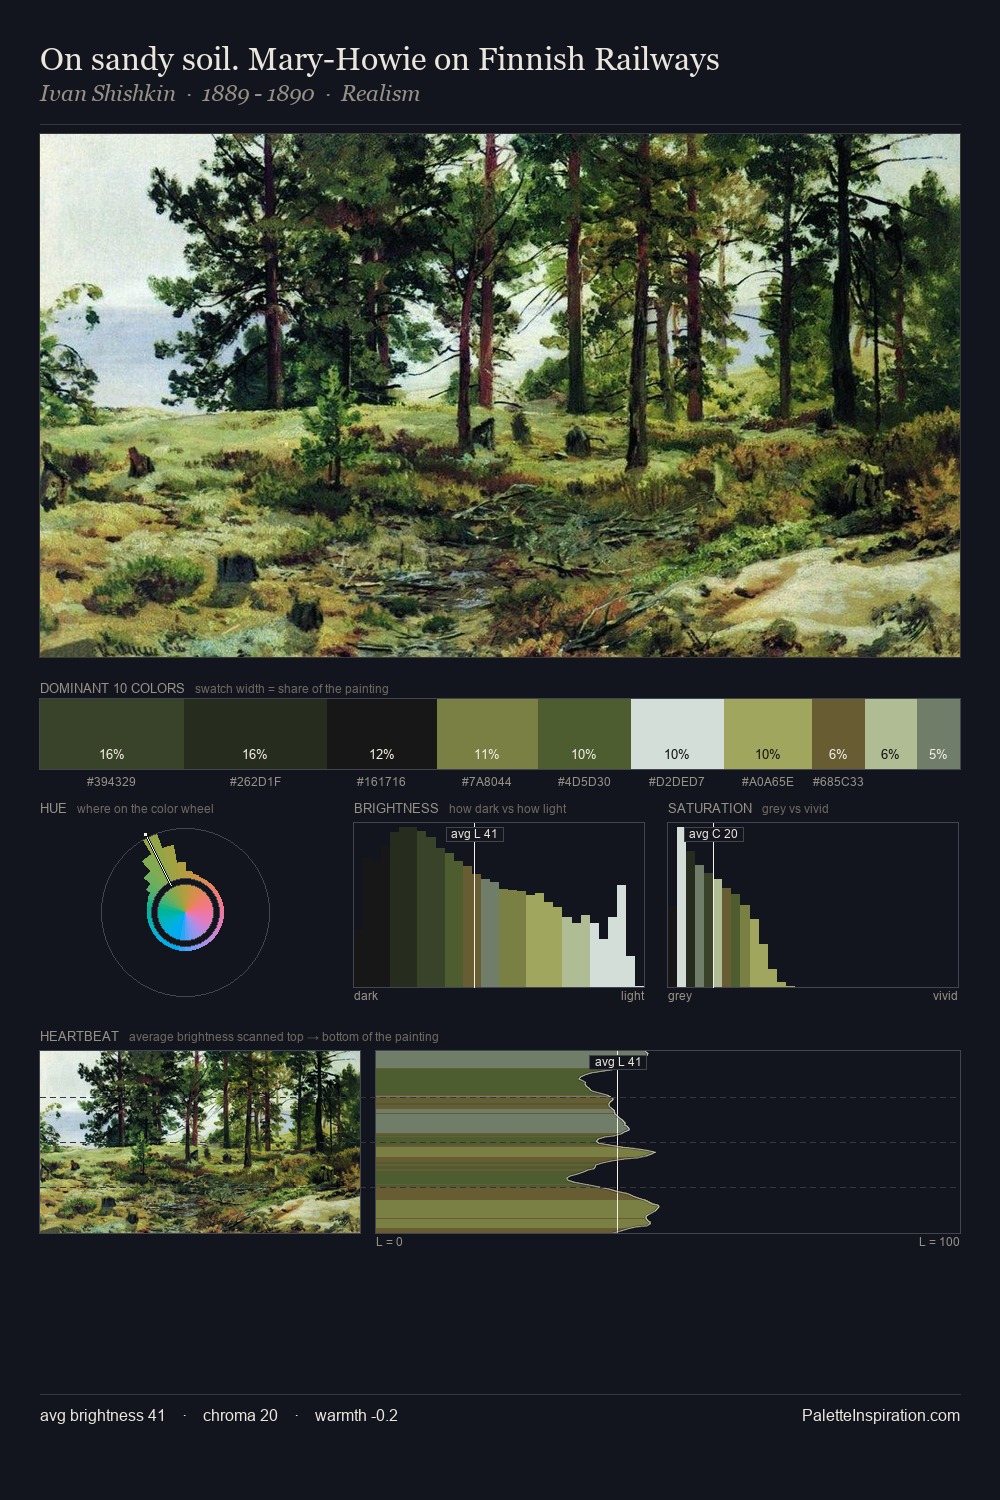The width and height of the screenshot is (1000, 1500).
Task: Select the 6% pale sage swatch
Action: point(891,734)
